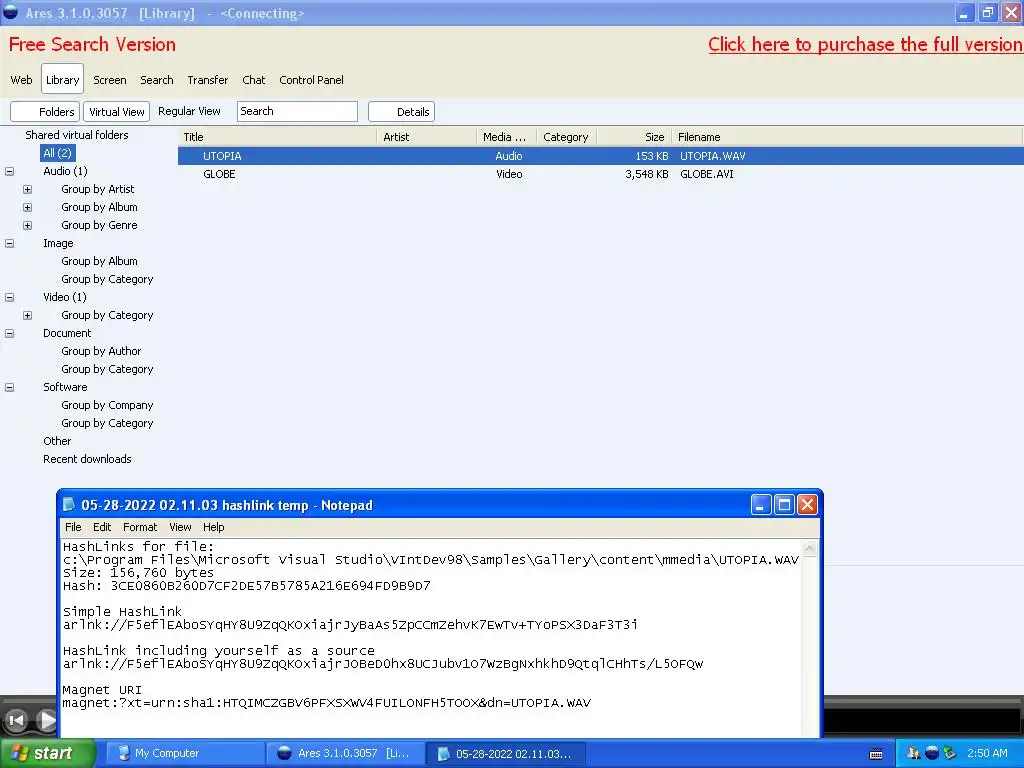The width and height of the screenshot is (1024, 768).
Task: Select Group by Category under Image
Action: pyautogui.click(x=107, y=279)
